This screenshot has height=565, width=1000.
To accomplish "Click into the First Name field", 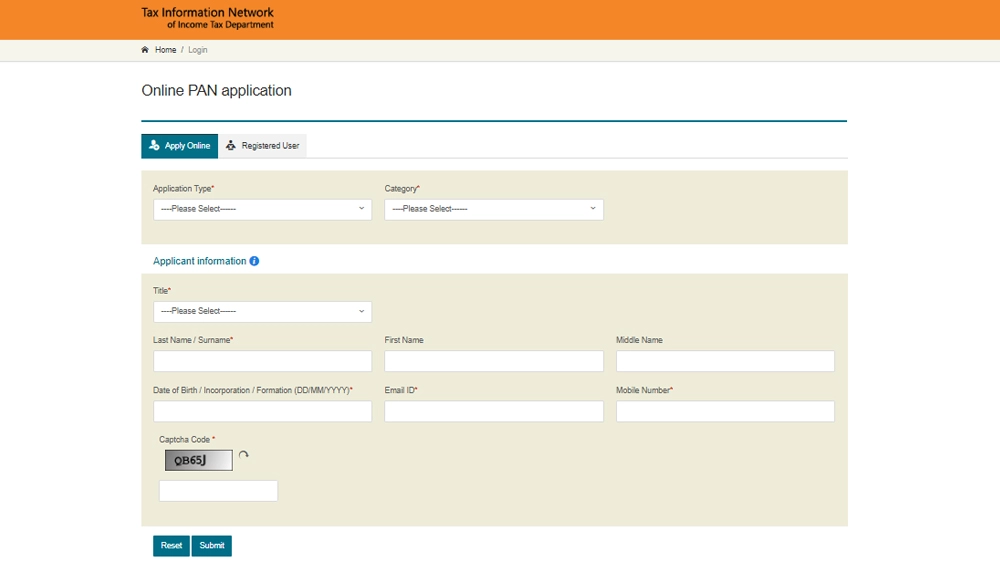I will (x=493, y=361).
